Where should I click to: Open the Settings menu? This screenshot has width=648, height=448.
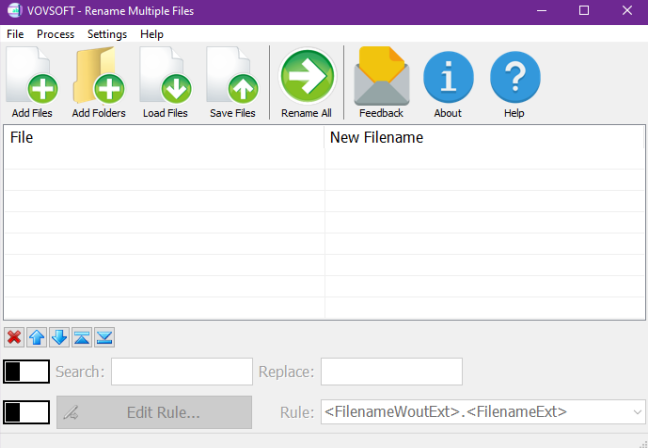coord(107,34)
